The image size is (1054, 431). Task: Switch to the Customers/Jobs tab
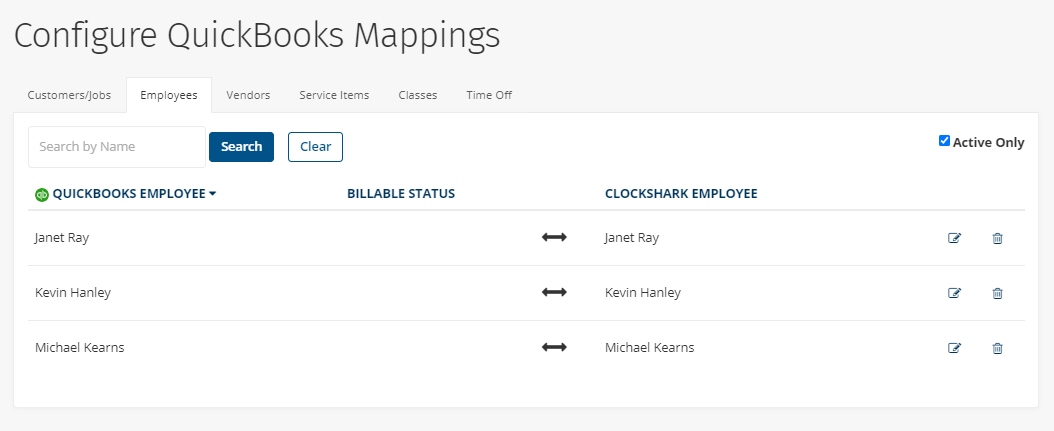click(x=69, y=95)
